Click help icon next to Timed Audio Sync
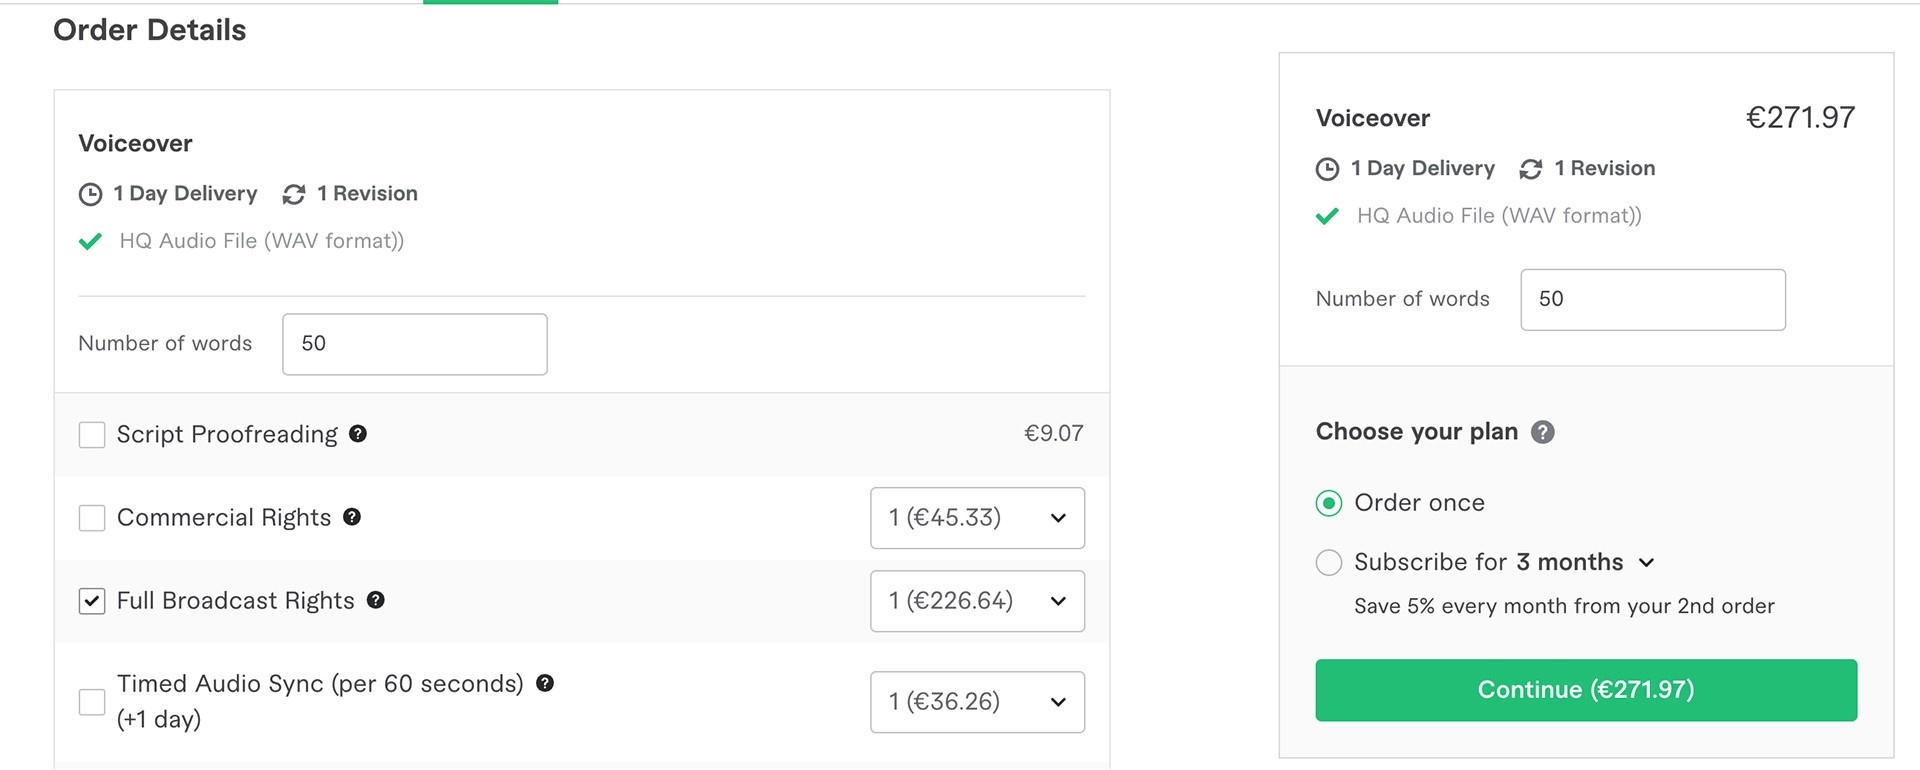1920x770 pixels. [545, 683]
